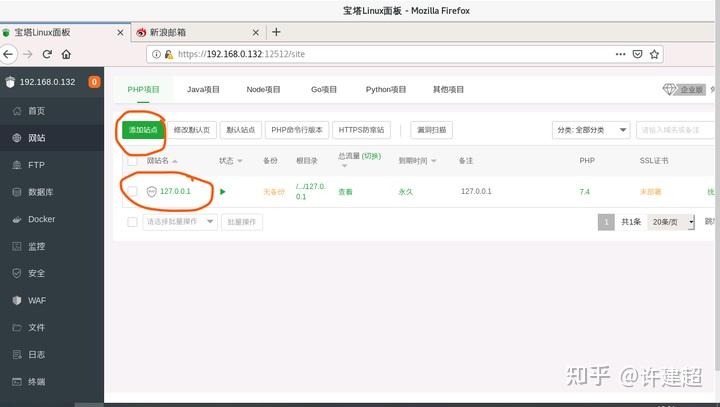Viewport: 720px width, 407px height.
Task: Open 安全 in the sidebar
Action: [52, 273]
